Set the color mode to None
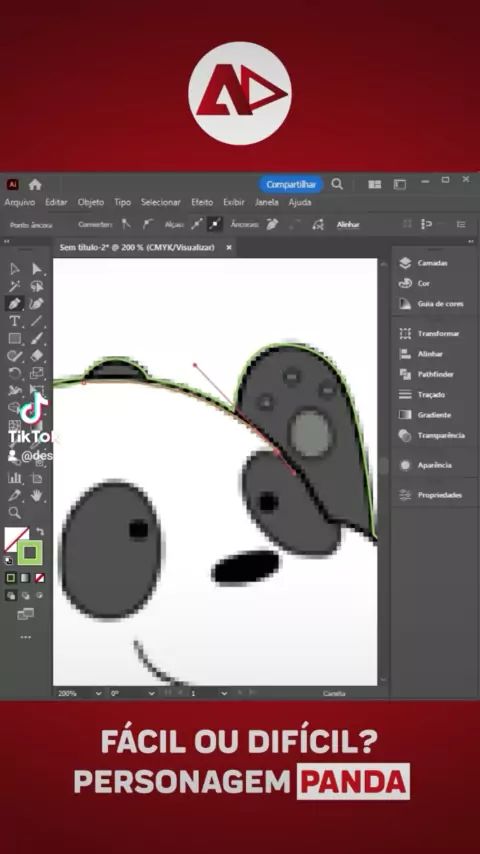The image size is (480, 854). (x=40, y=578)
